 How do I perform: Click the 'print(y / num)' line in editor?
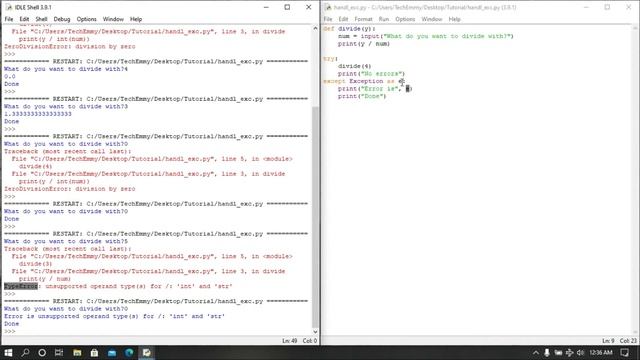(364, 44)
